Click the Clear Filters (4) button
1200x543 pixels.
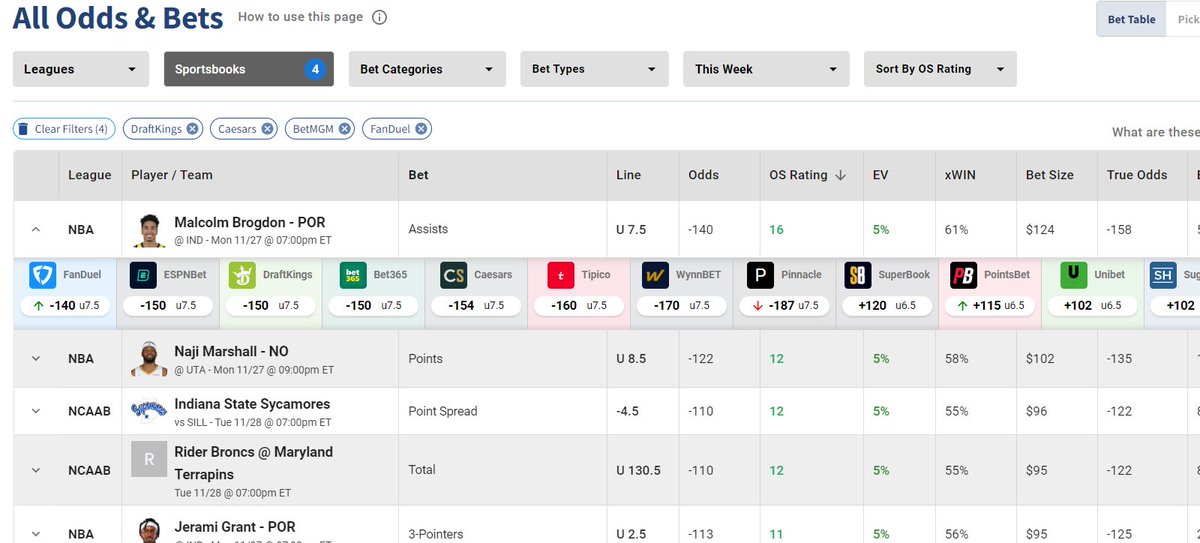[63, 129]
